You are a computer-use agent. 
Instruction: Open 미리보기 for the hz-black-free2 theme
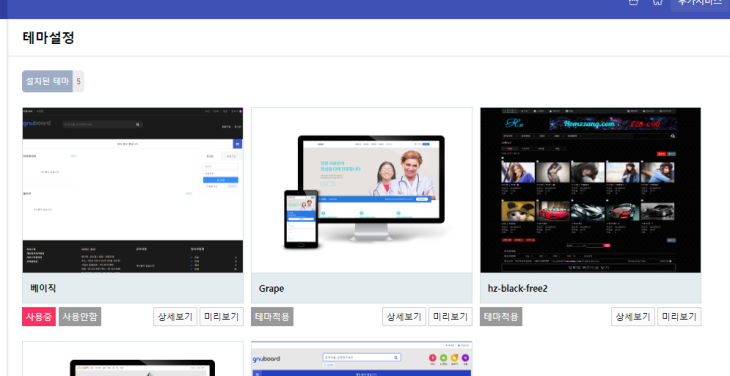coord(679,316)
